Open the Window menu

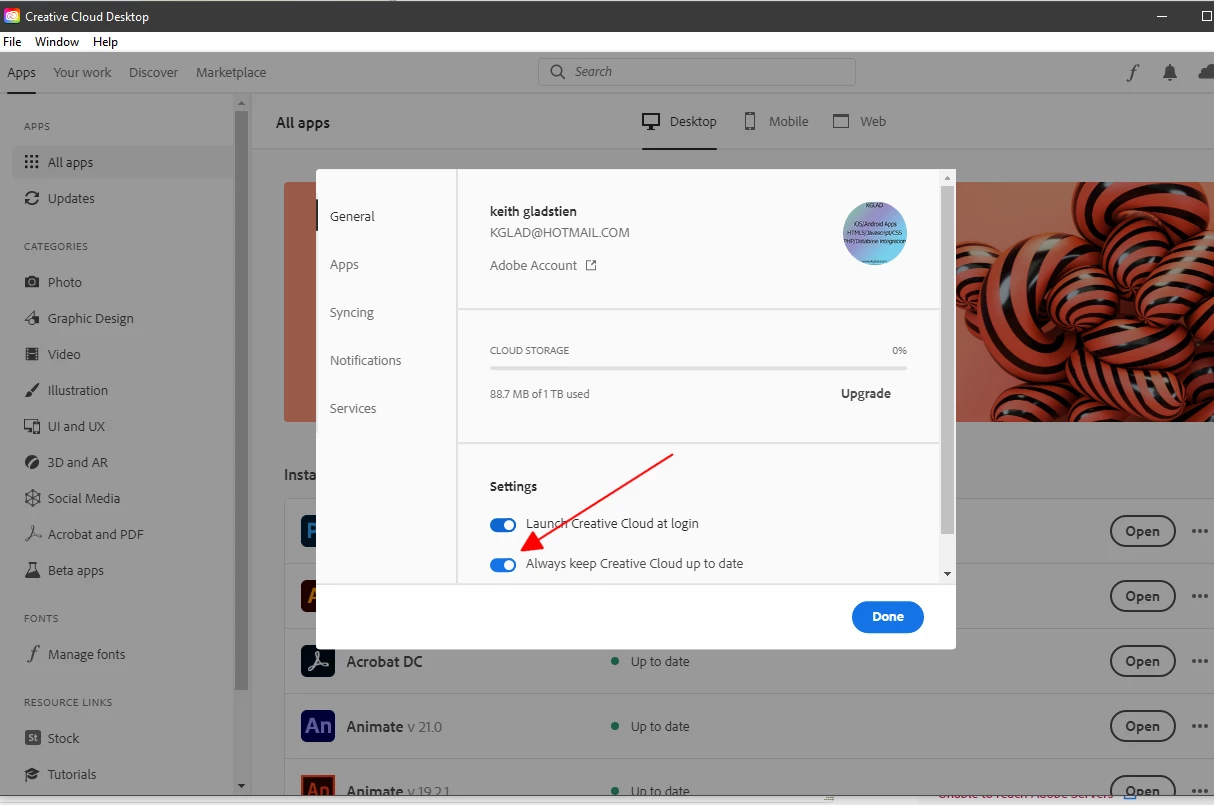57,42
